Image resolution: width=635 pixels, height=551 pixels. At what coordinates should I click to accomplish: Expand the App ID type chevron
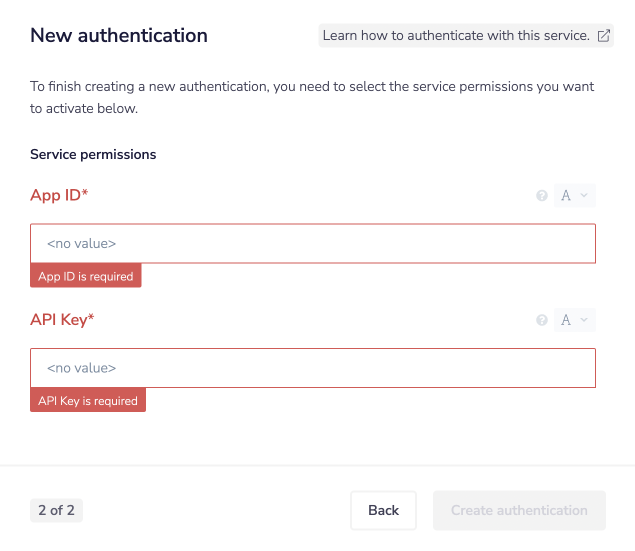pos(585,196)
